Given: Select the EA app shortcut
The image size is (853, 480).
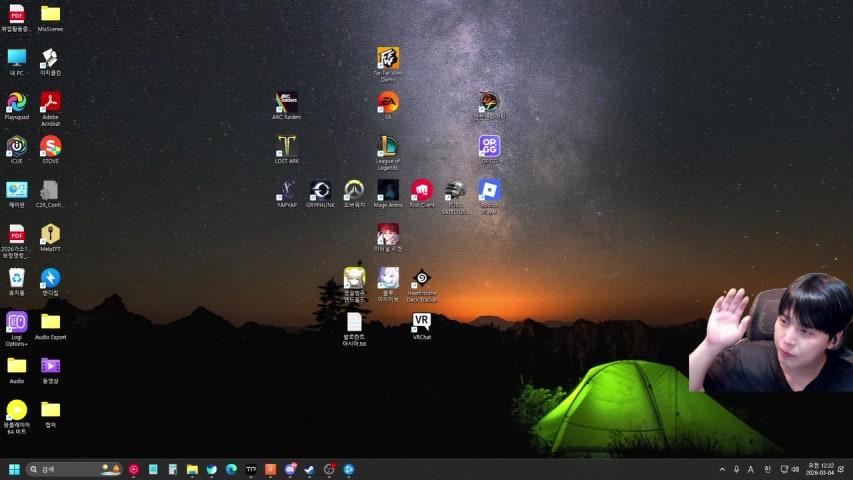Looking at the screenshot, I should pos(388,103).
